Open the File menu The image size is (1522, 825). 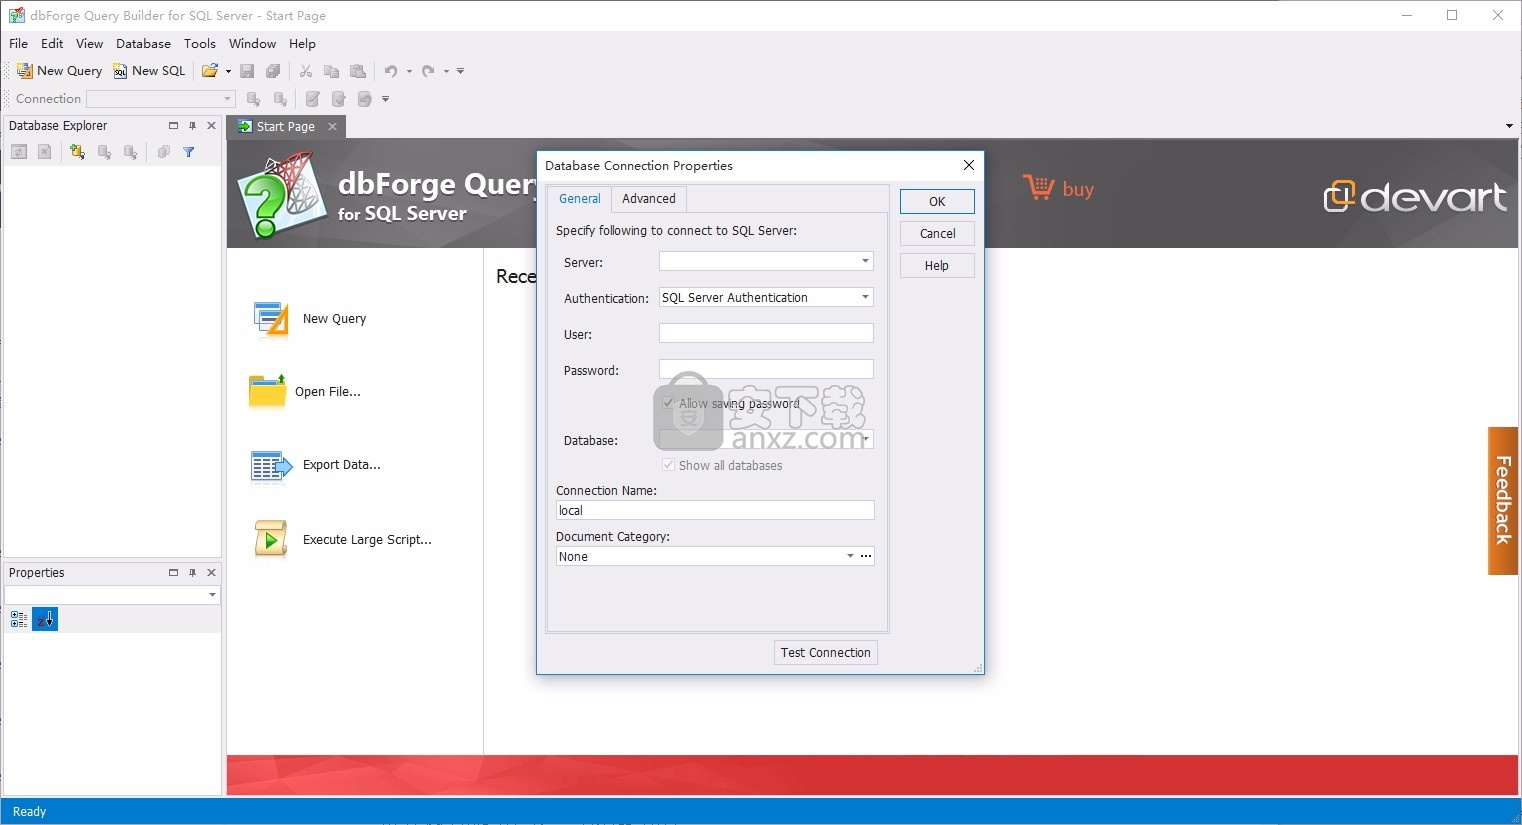(18, 44)
